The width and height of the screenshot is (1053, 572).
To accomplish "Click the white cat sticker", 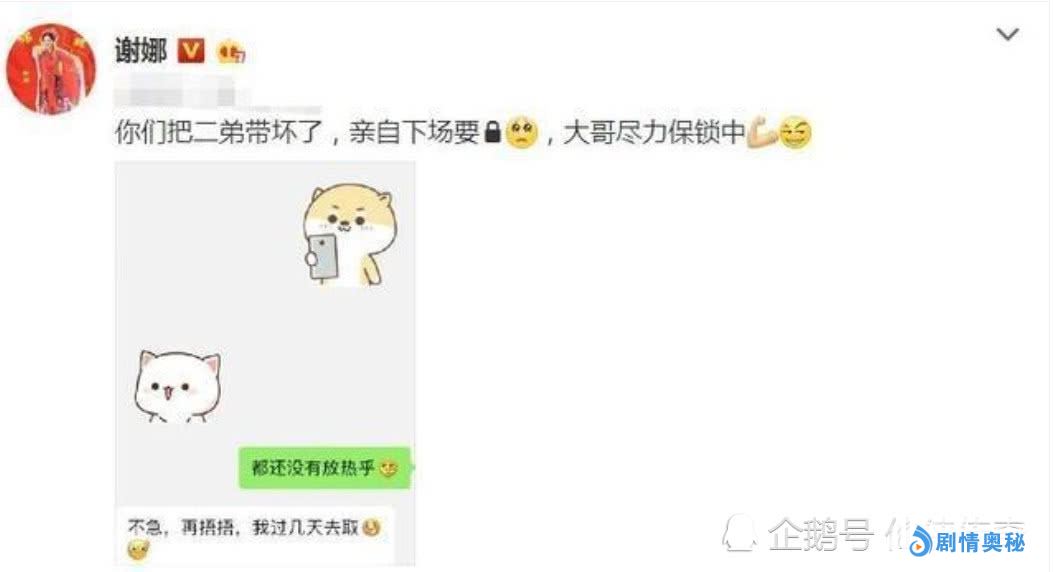I will (x=177, y=386).
